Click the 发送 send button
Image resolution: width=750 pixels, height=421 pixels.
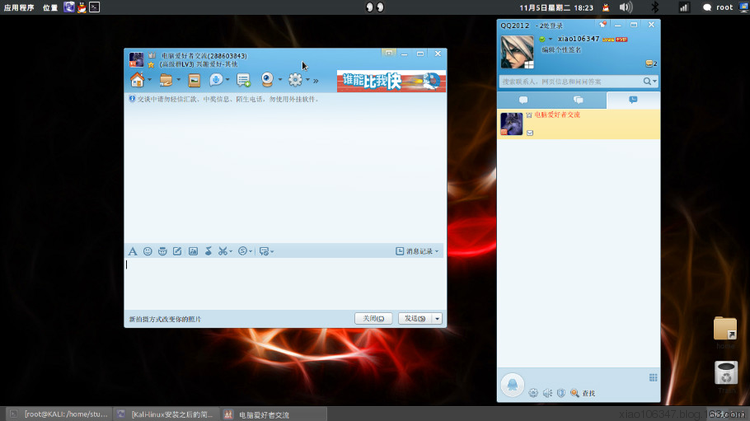[x=413, y=318]
